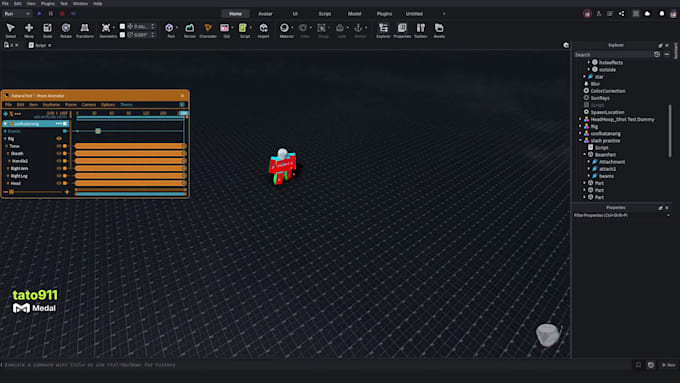
Task: Switch to the Home ribbon tab
Action: coord(235,14)
